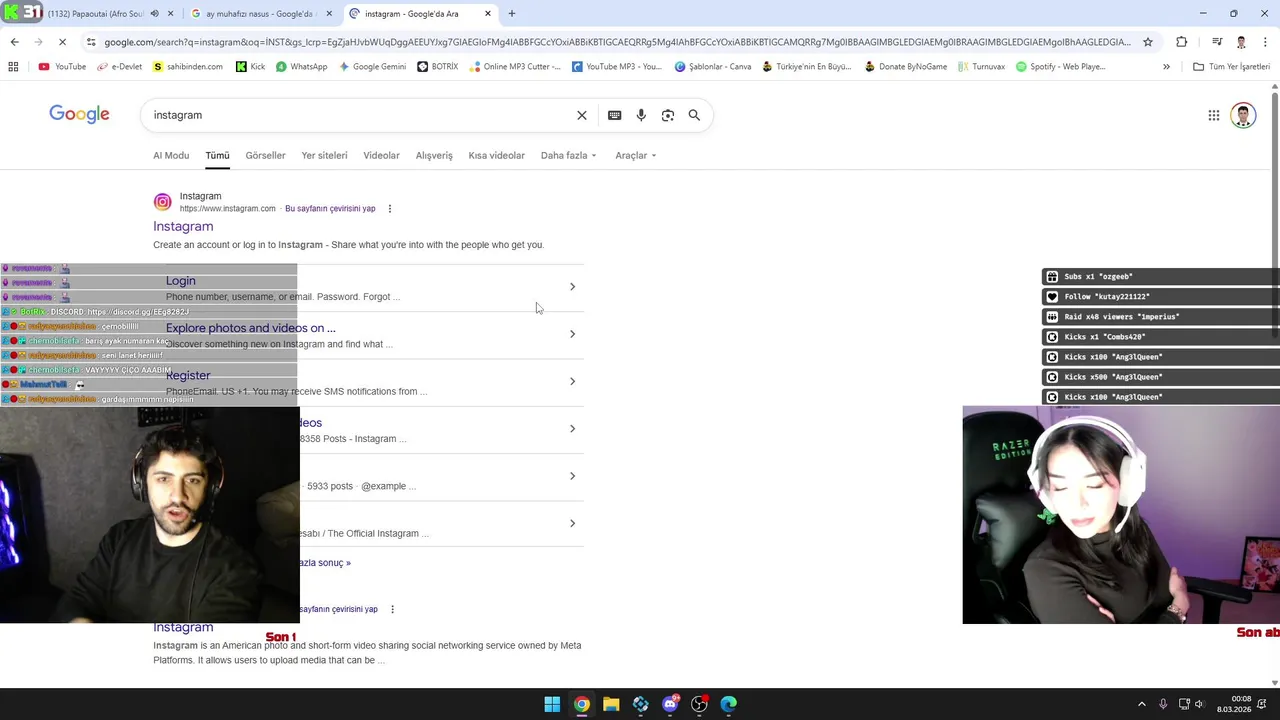Click 'Bu sayfanın çevirisini yap' on first result
This screenshot has height=720, width=1280.
(x=330, y=209)
